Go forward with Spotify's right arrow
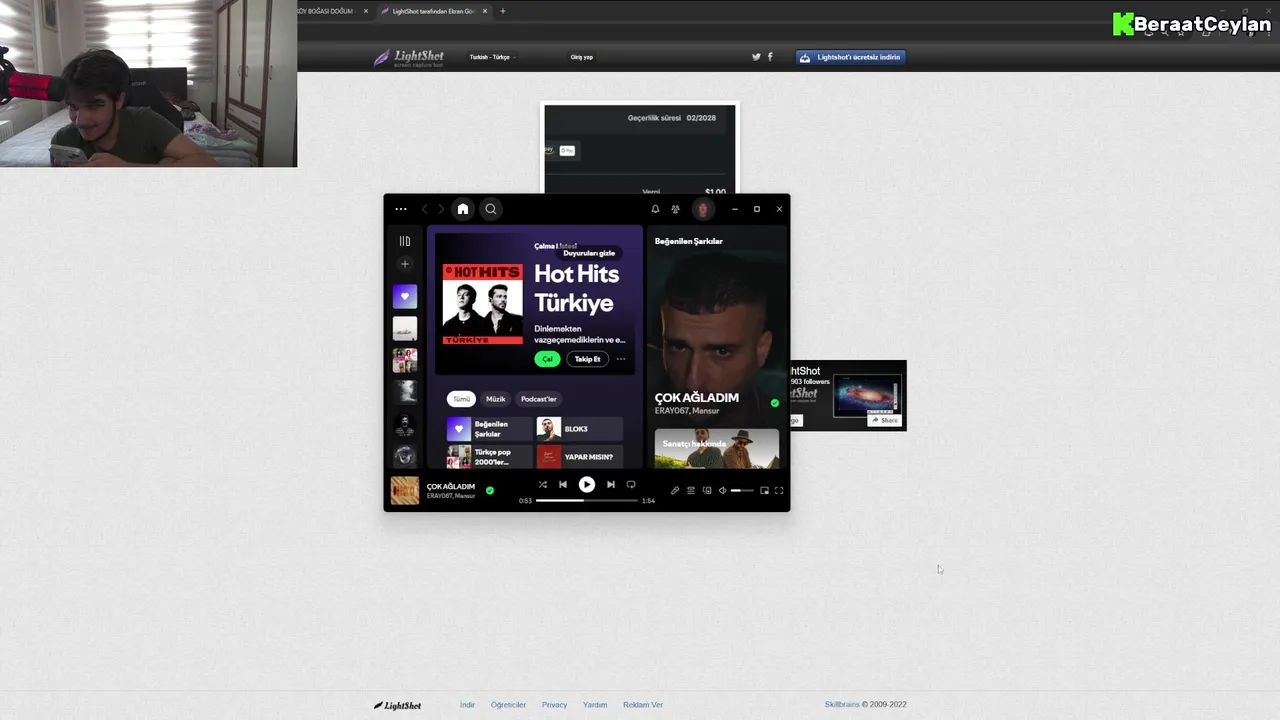The width and height of the screenshot is (1280, 720). tap(441, 209)
